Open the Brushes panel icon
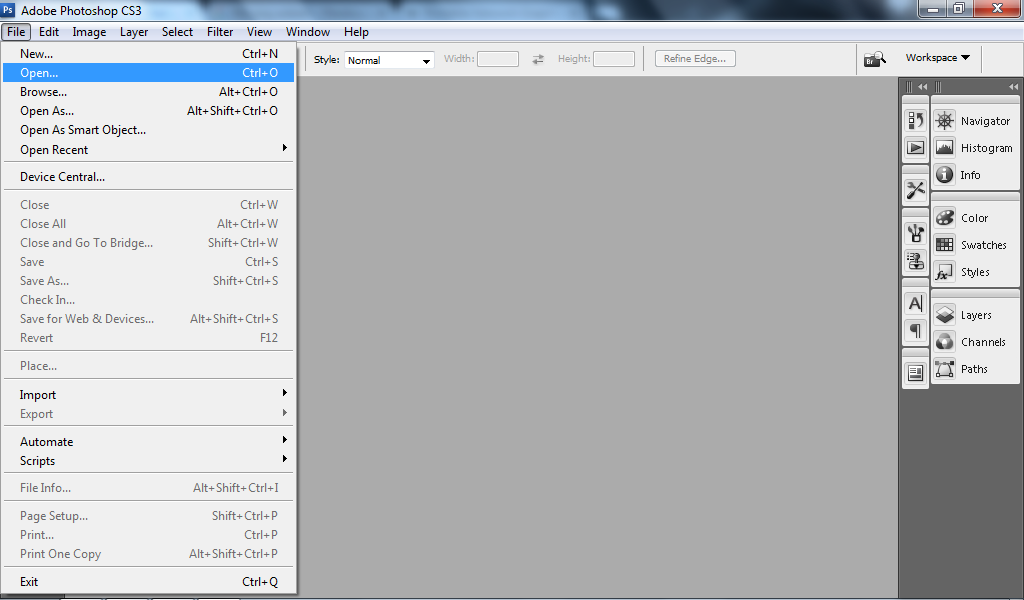The height and width of the screenshot is (600, 1024). [916, 232]
